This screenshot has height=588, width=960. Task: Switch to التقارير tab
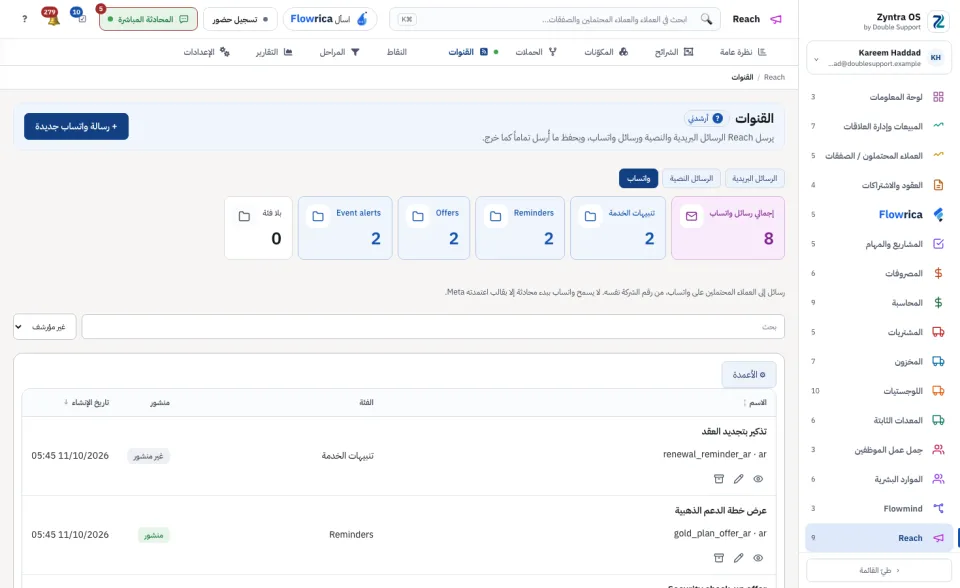pyautogui.click(x=274, y=52)
